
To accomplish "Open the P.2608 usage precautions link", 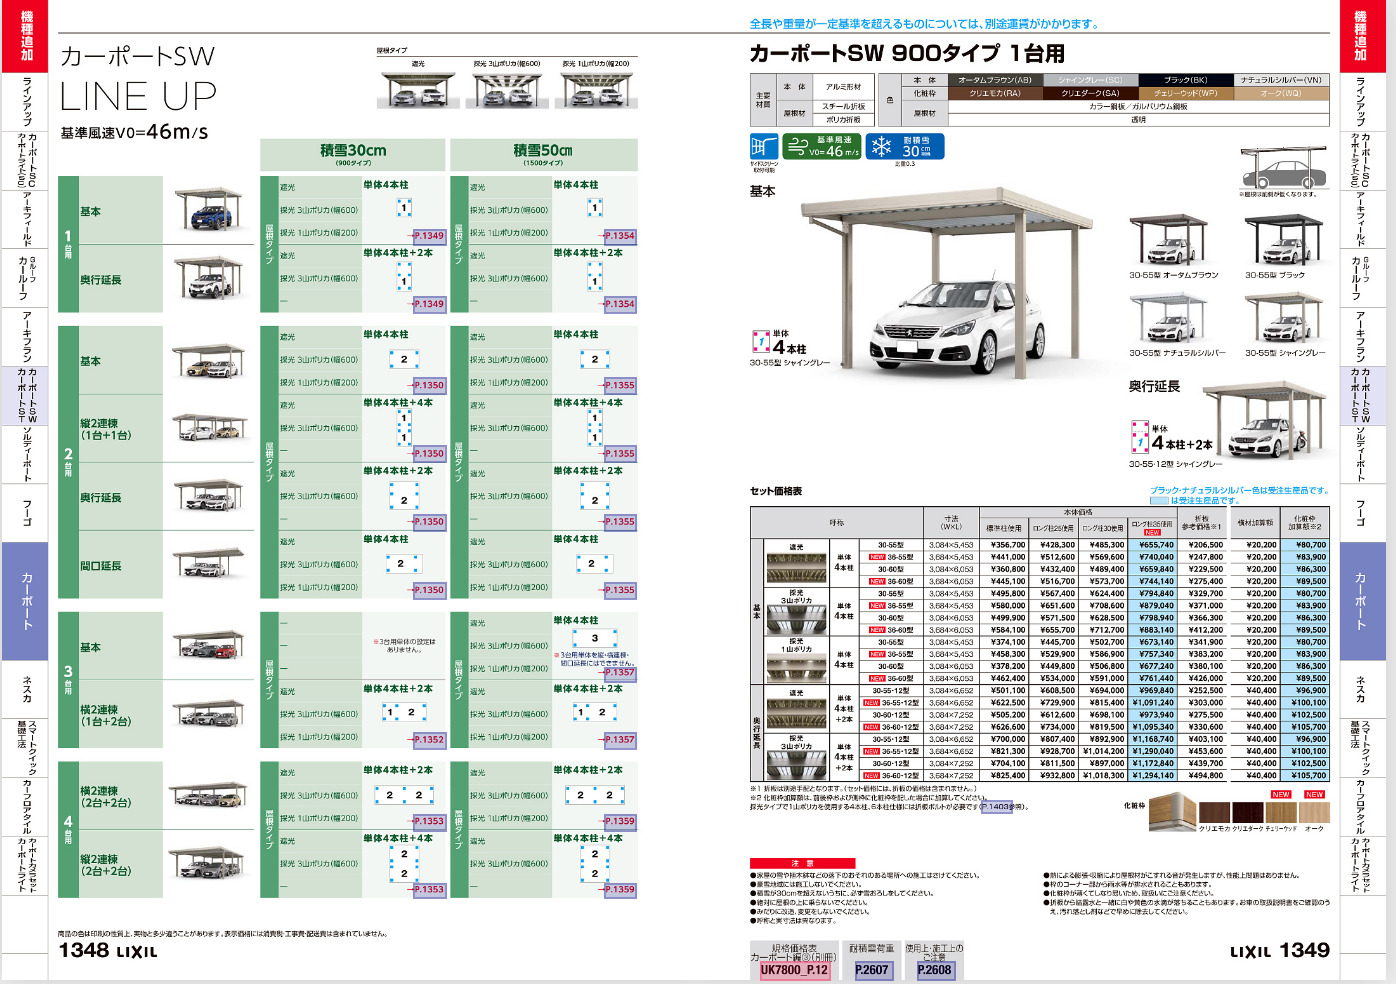I will [935, 970].
